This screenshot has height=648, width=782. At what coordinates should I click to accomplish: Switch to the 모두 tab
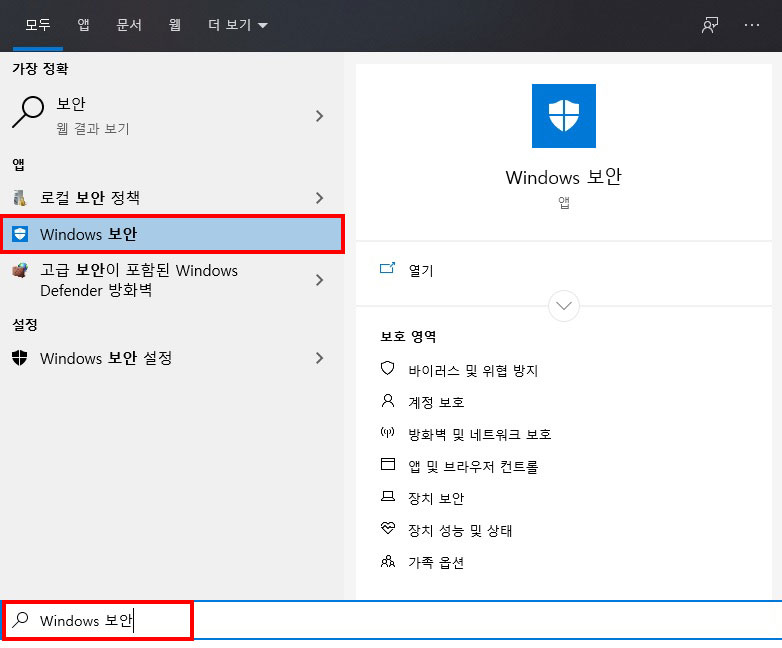(38, 25)
